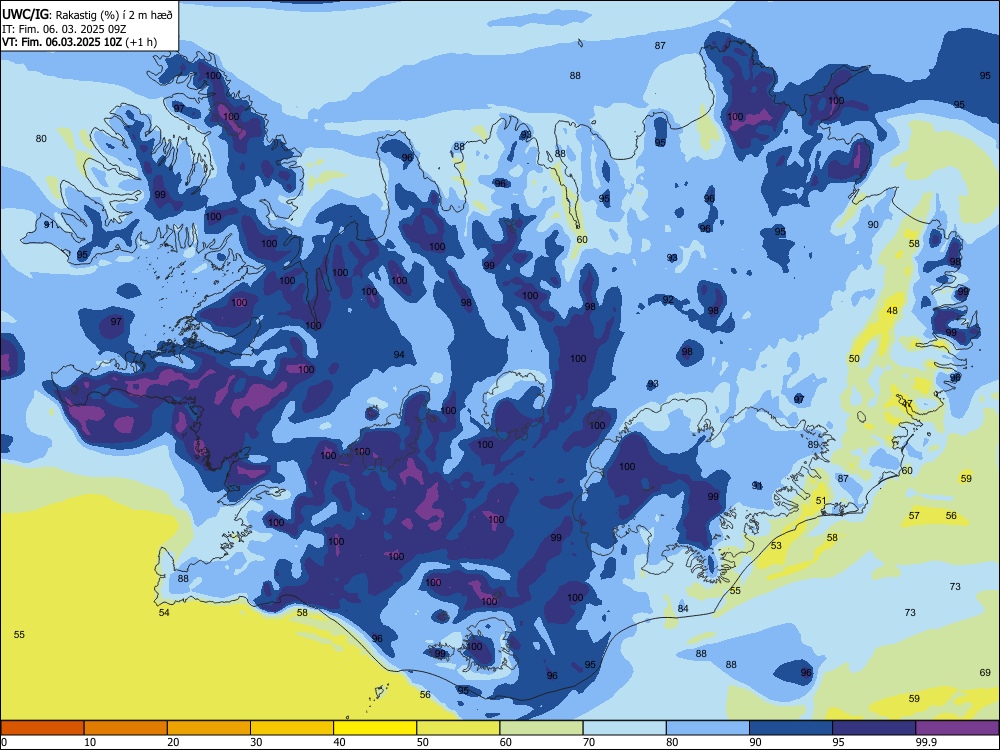1000x750 pixels.
Task: Click the 80–90 light blue legend swatch
Action: click(x=708, y=728)
